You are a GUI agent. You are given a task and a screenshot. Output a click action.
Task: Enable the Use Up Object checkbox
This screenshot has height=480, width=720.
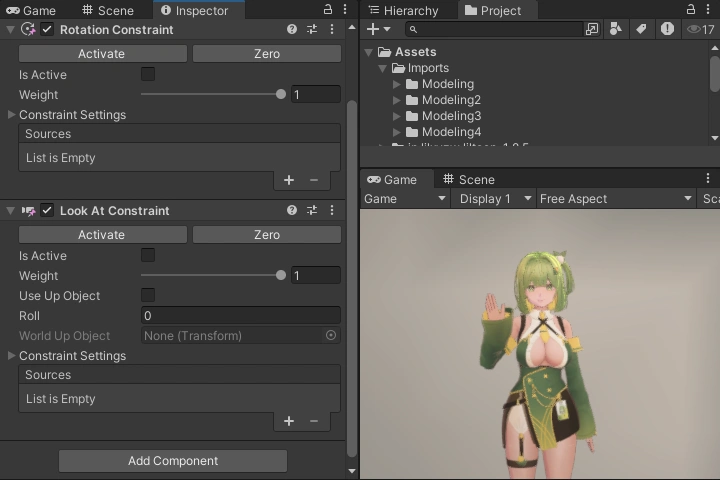click(148, 295)
